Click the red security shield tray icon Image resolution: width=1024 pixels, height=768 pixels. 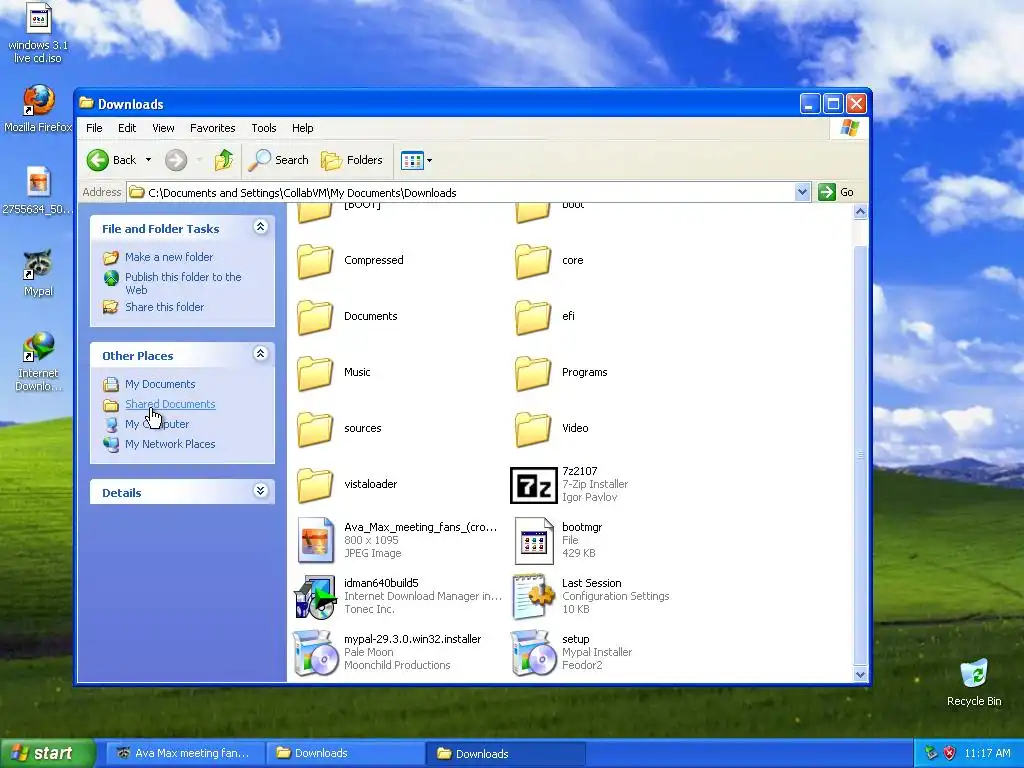tap(950, 753)
